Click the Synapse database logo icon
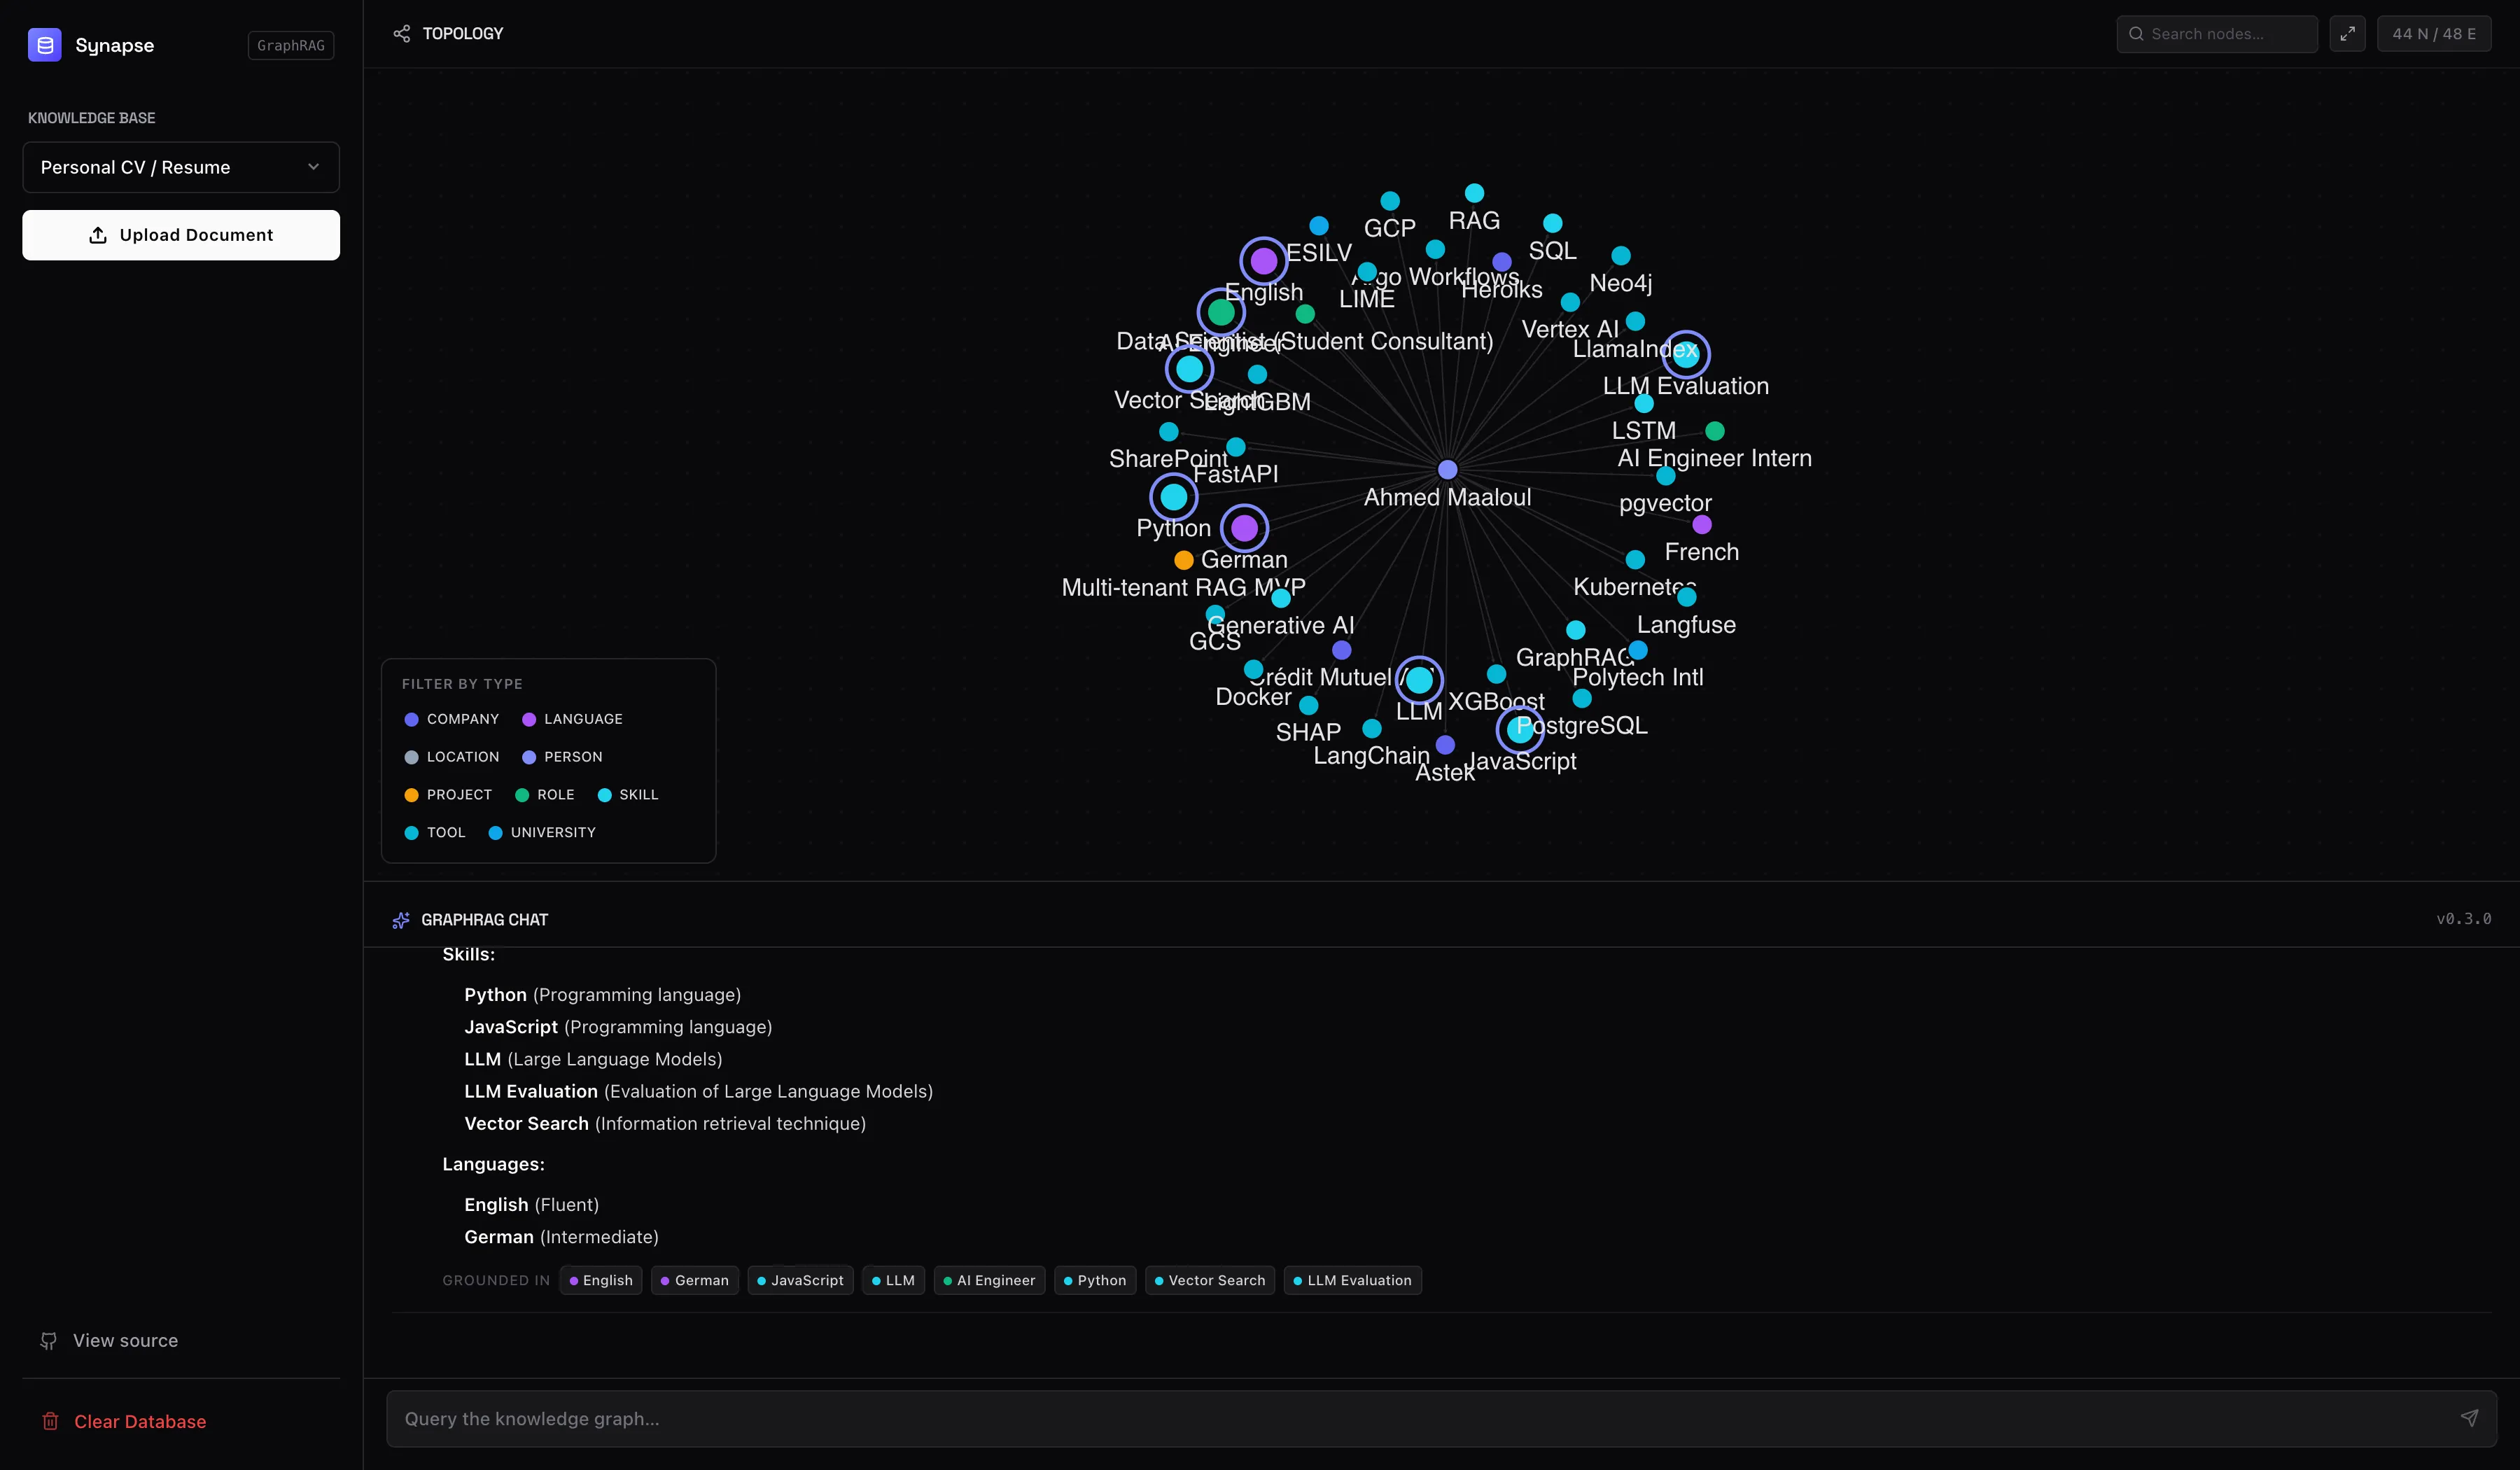The height and width of the screenshot is (1470, 2520). pyautogui.click(x=44, y=45)
